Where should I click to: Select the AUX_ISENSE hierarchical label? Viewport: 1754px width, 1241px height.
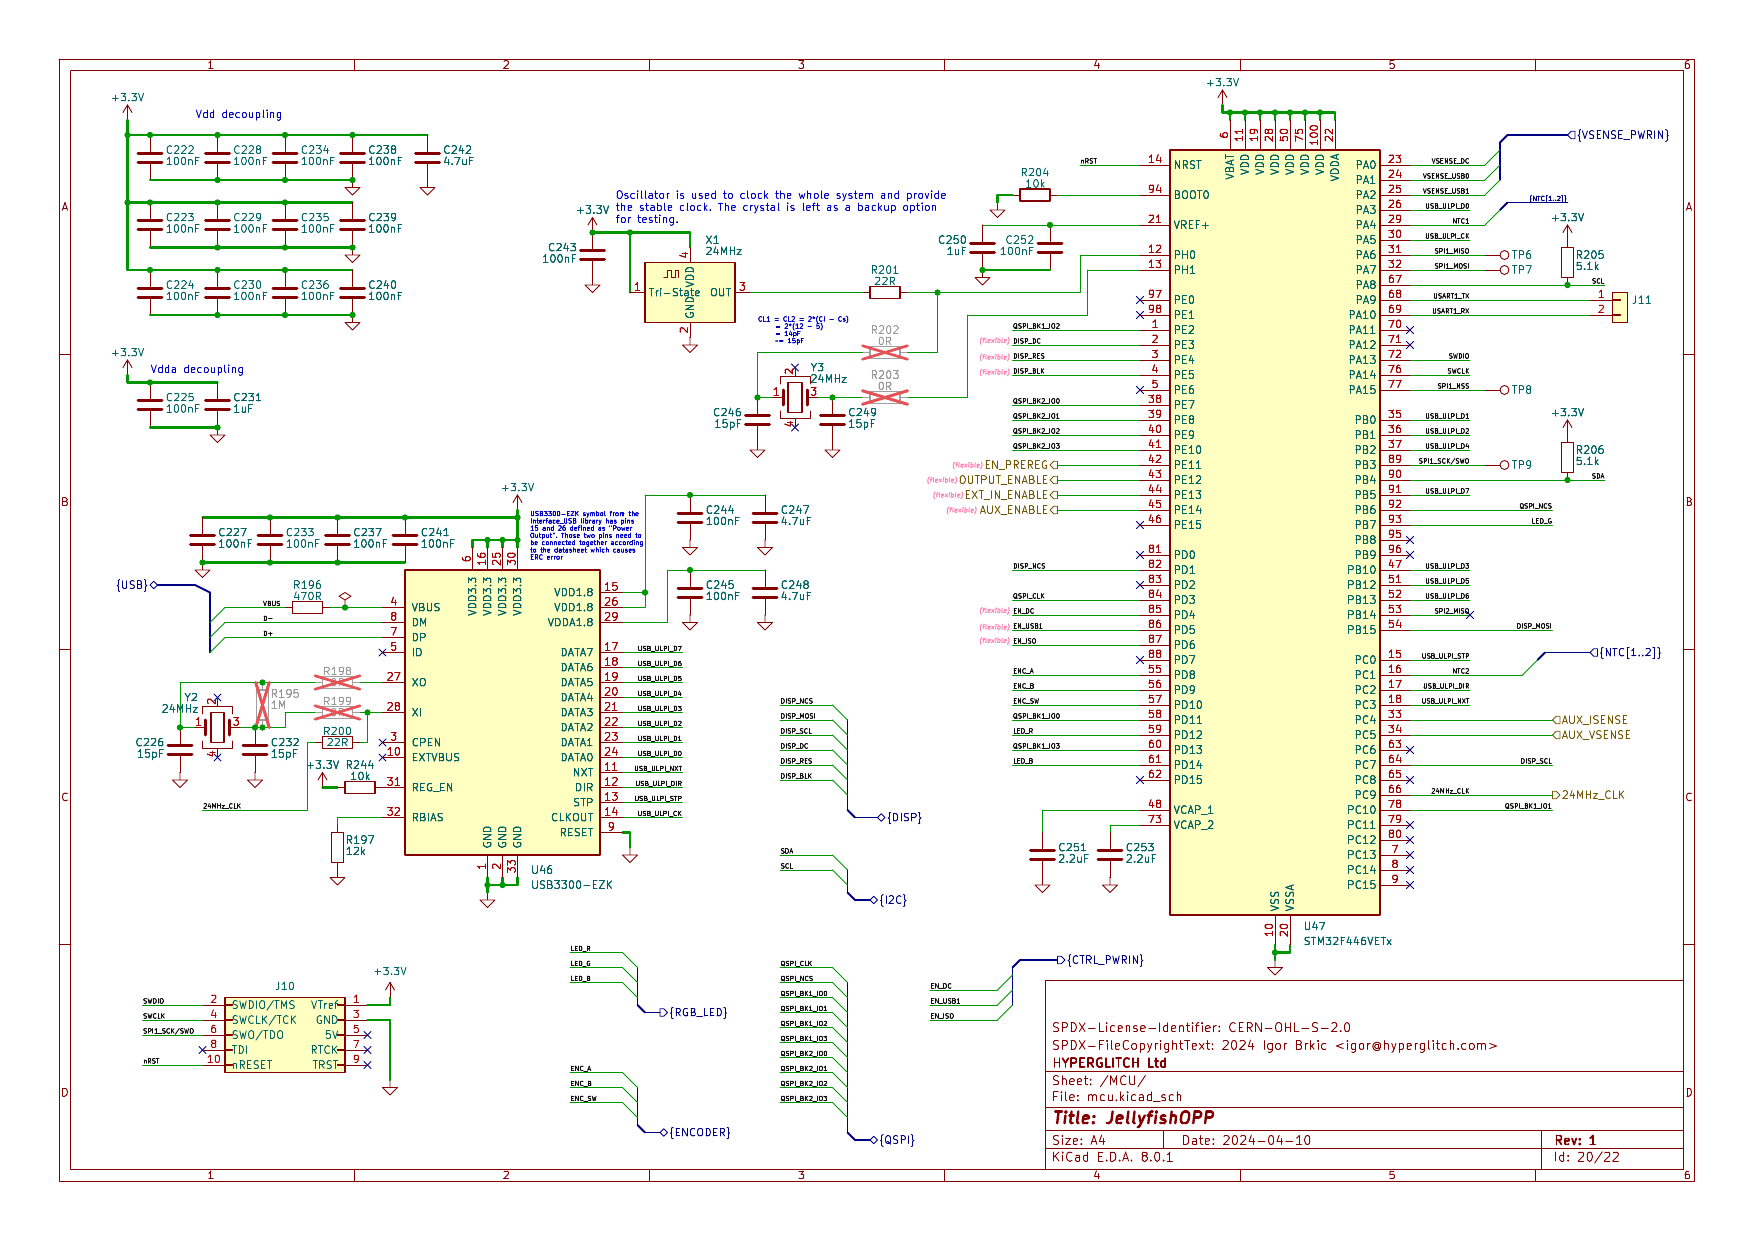[x=1594, y=720]
